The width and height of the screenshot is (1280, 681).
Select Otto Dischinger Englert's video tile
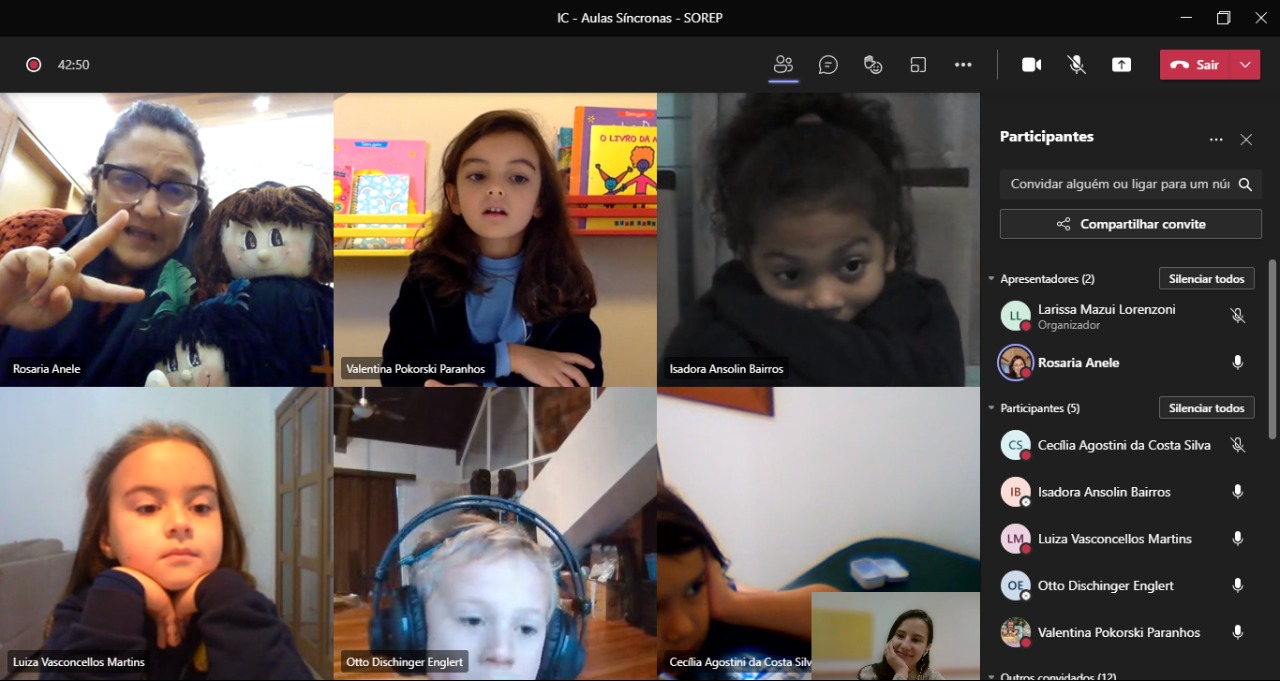click(495, 534)
